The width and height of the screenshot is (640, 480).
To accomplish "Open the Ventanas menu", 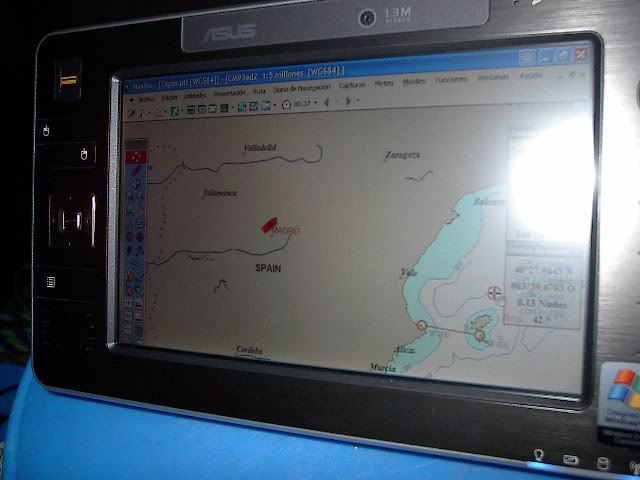I will pos(493,78).
